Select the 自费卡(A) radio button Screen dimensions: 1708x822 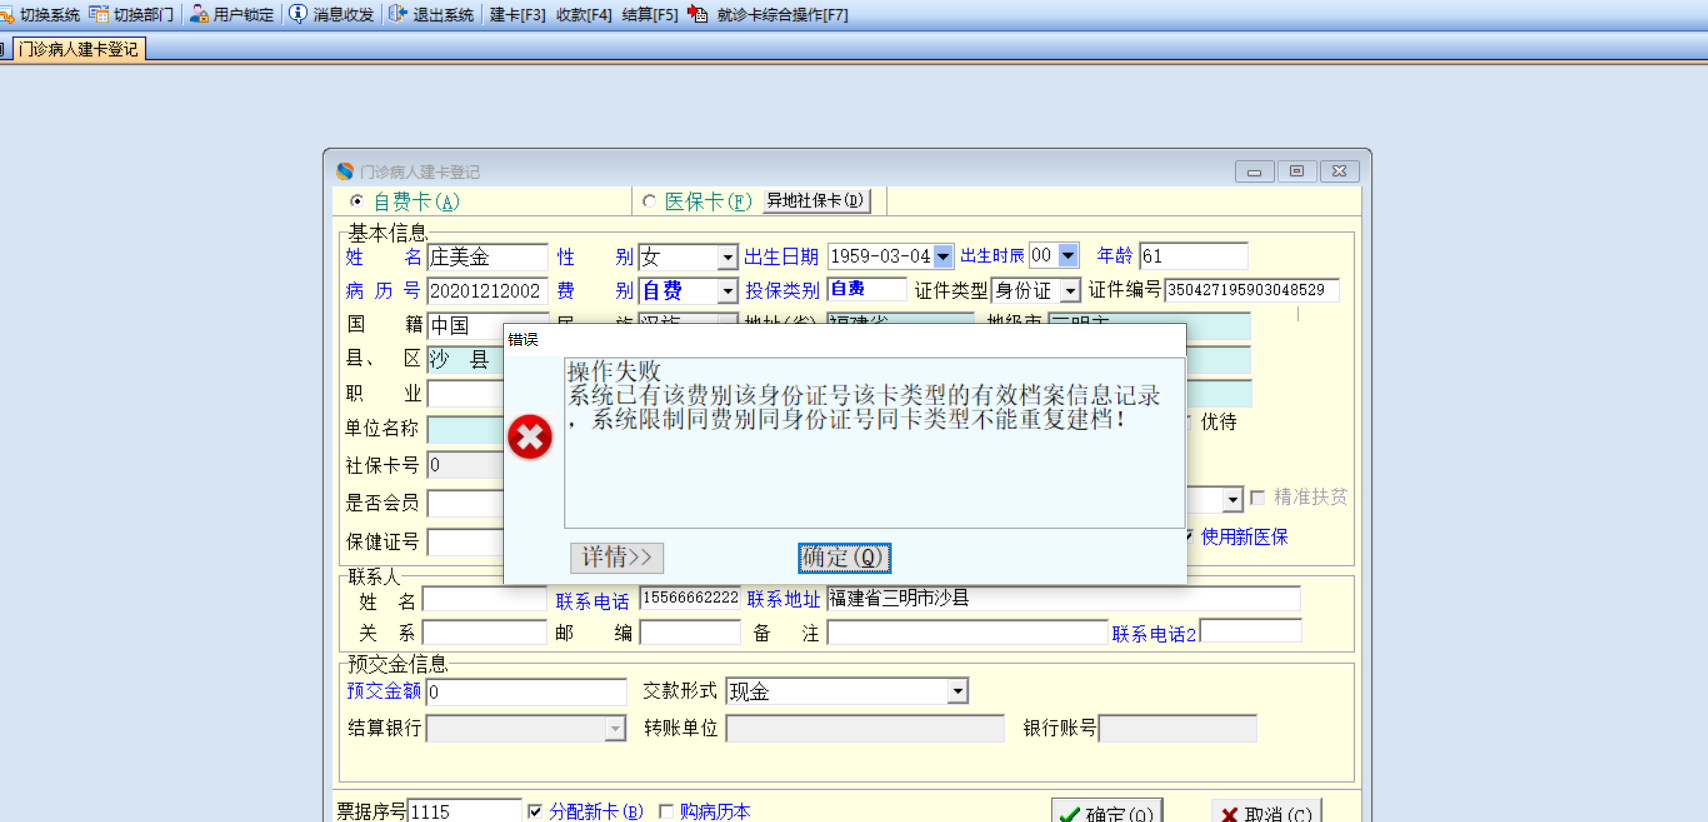(356, 201)
